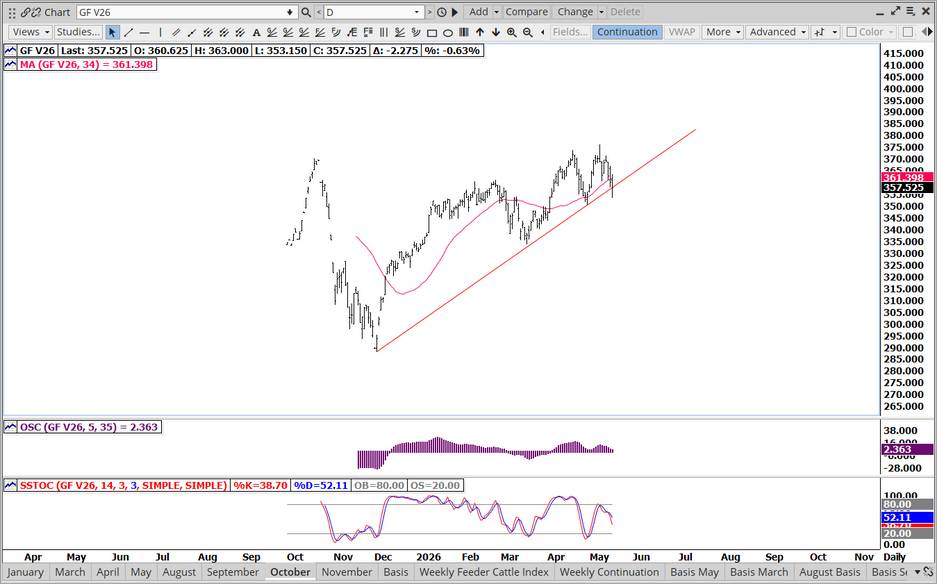Viewport: 937px width, 584px height.
Task: Zoom in on the chart
Action: point(512,32)
